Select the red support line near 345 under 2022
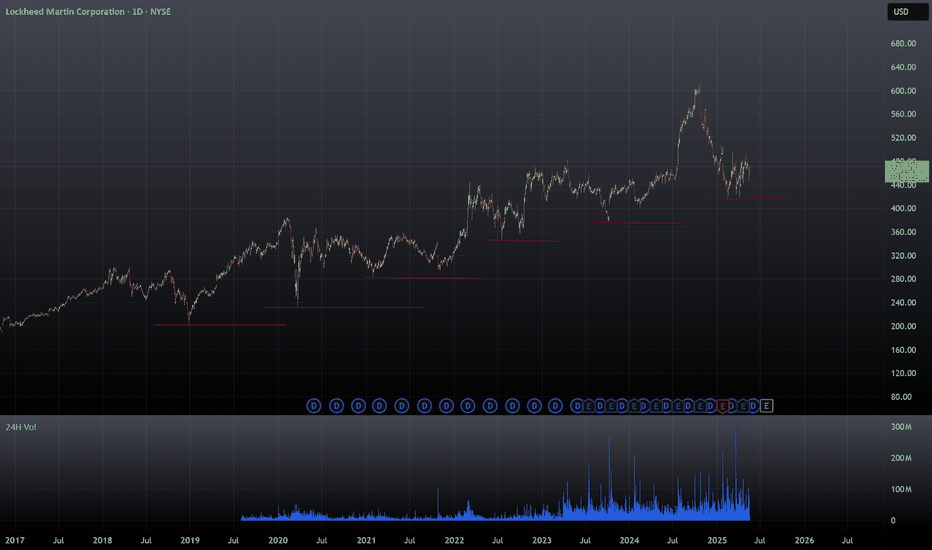Viewport: 932px width, 550px height. coord(524,240)
